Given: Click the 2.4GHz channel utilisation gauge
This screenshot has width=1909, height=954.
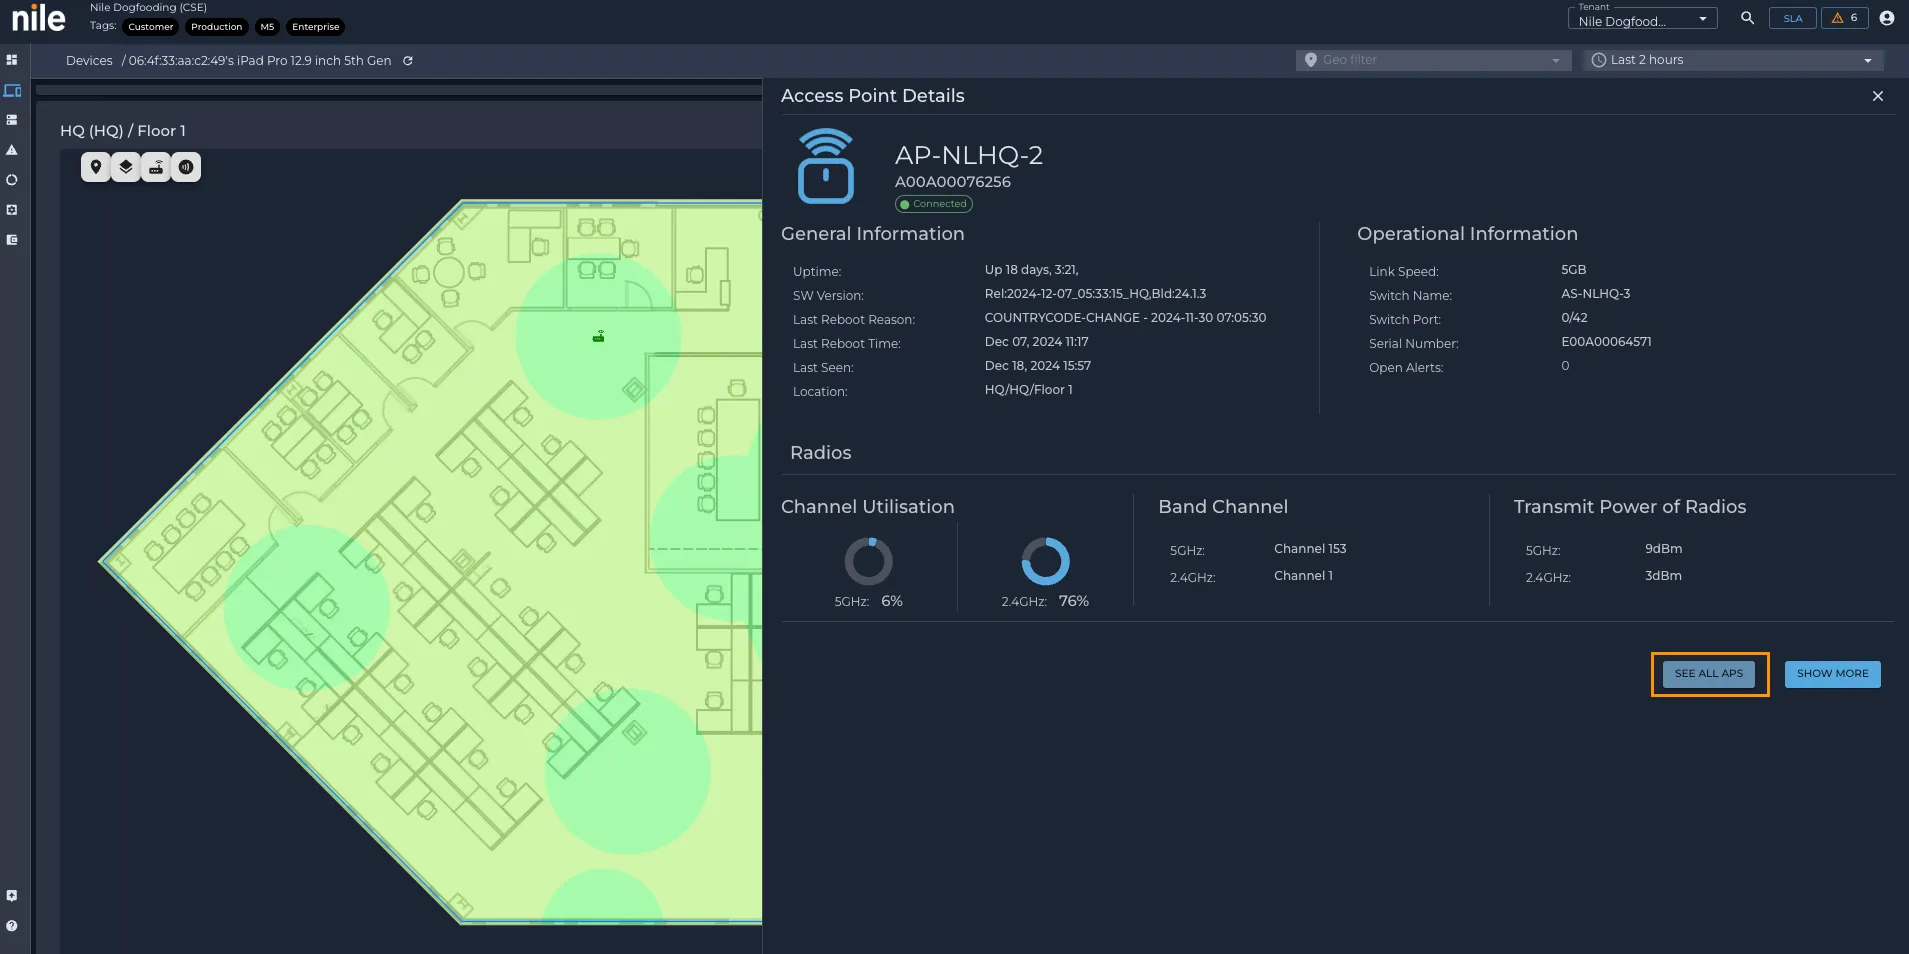Looking at the screenshot, I should (x=1045, y=561).
